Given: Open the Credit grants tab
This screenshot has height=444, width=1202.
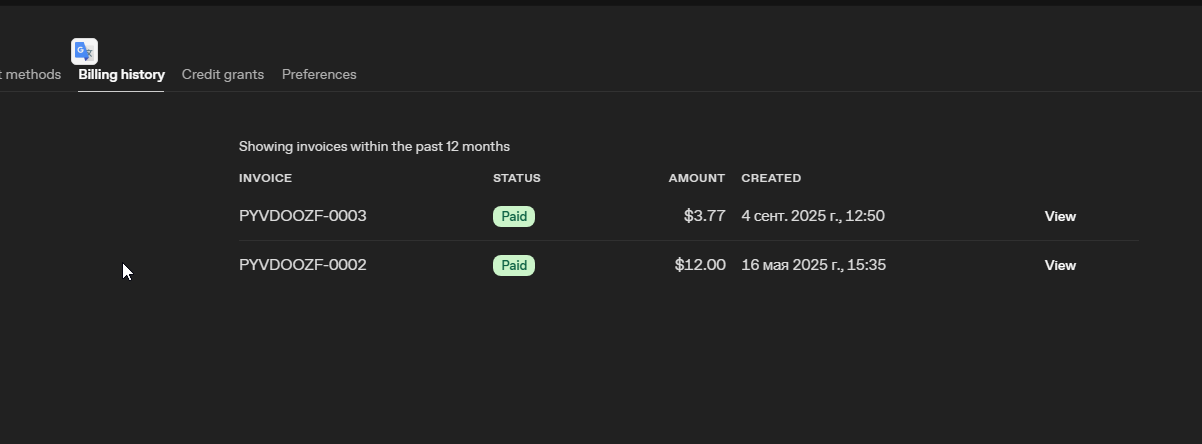Looking at the screenshot, I should coord(223,75).
